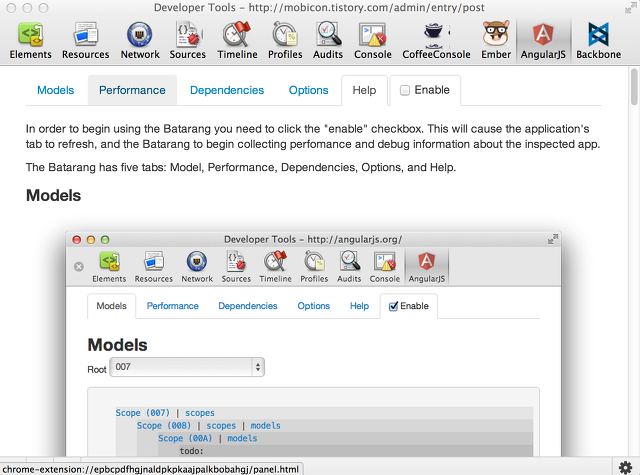Screen dimensions: 640x475
Task: Open the Elements panel in the main toolbar
Action: tap(31, 41)
